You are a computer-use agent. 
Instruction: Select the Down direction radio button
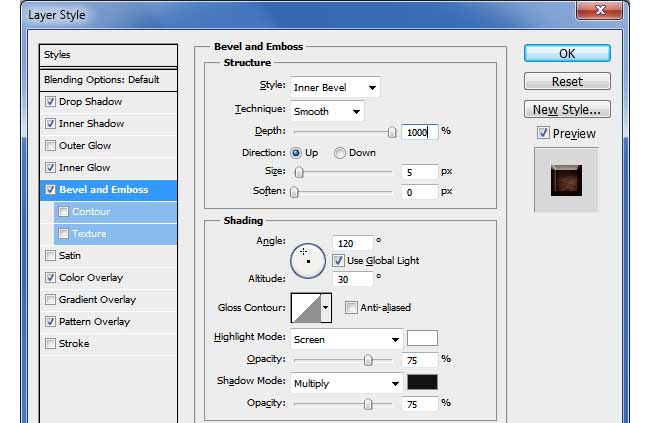(340, 153)
